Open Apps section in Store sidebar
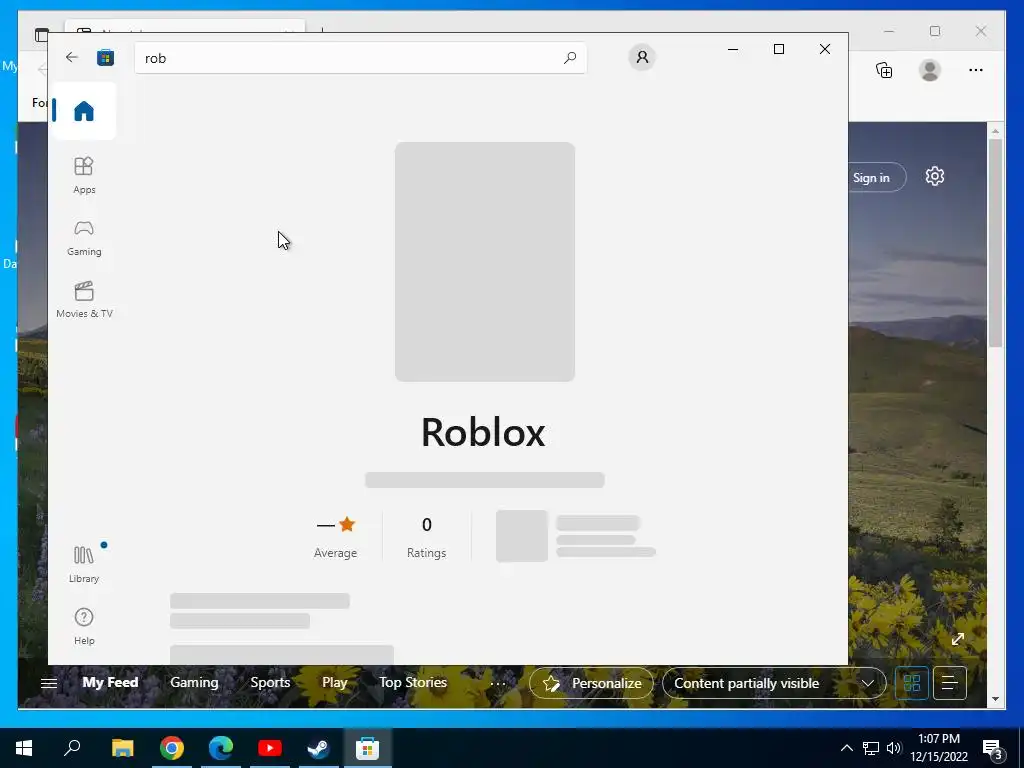1024x768 pixels. (x=84, y=175)
